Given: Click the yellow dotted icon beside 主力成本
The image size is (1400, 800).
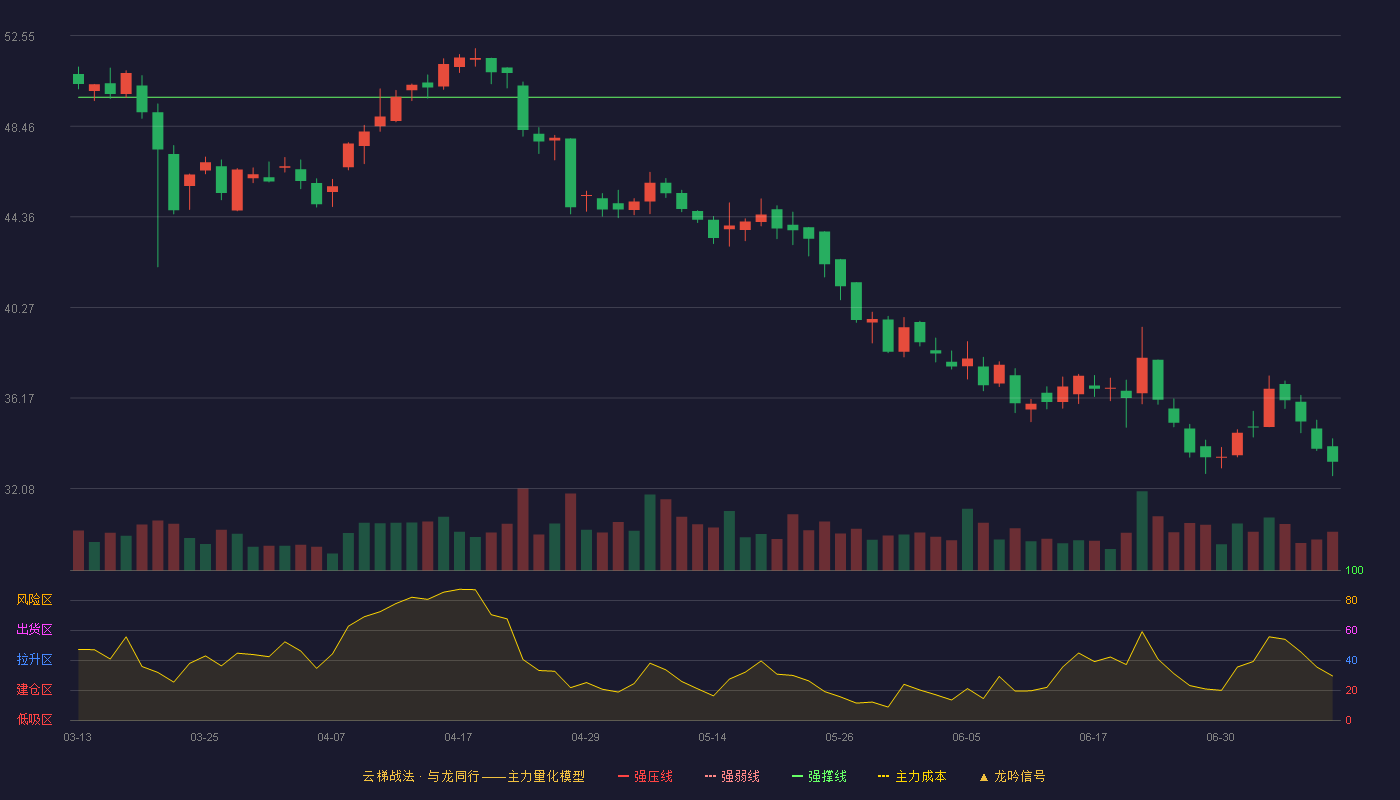Looking at the screenshot, I should (x=883, y=776).
